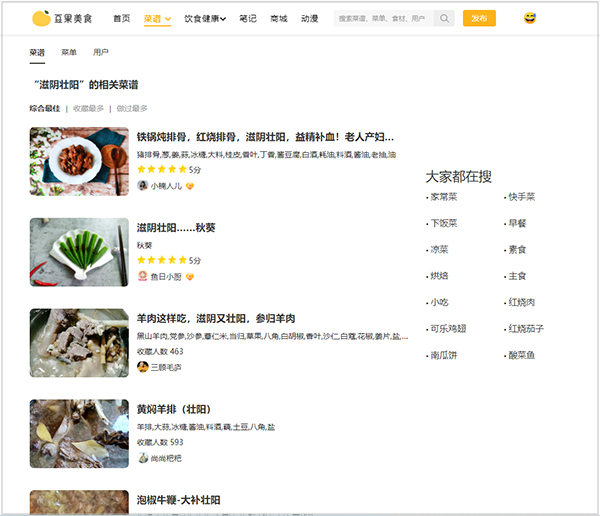Click the 豆果美食 logo icon
Screen dimensions: 600x516
click(x=41, y=18)
